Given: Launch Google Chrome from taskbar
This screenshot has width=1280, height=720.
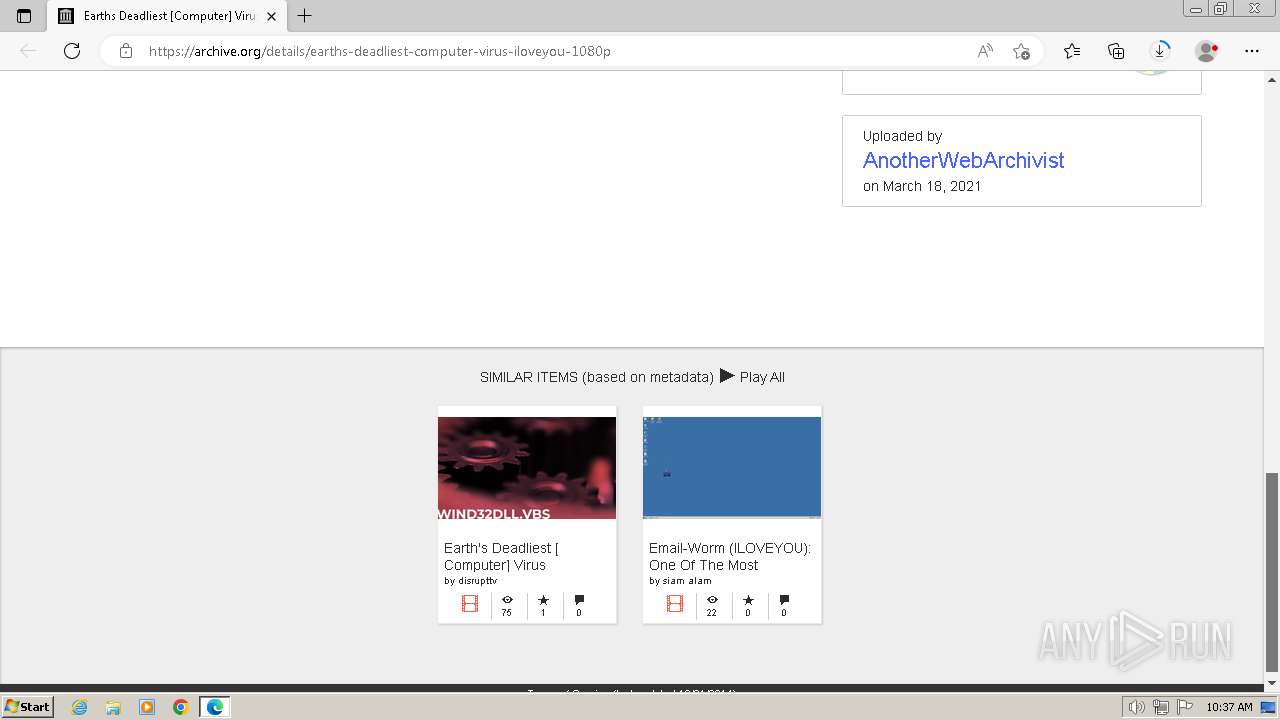Looking at the screenshot, I should (x=181, y=707).
